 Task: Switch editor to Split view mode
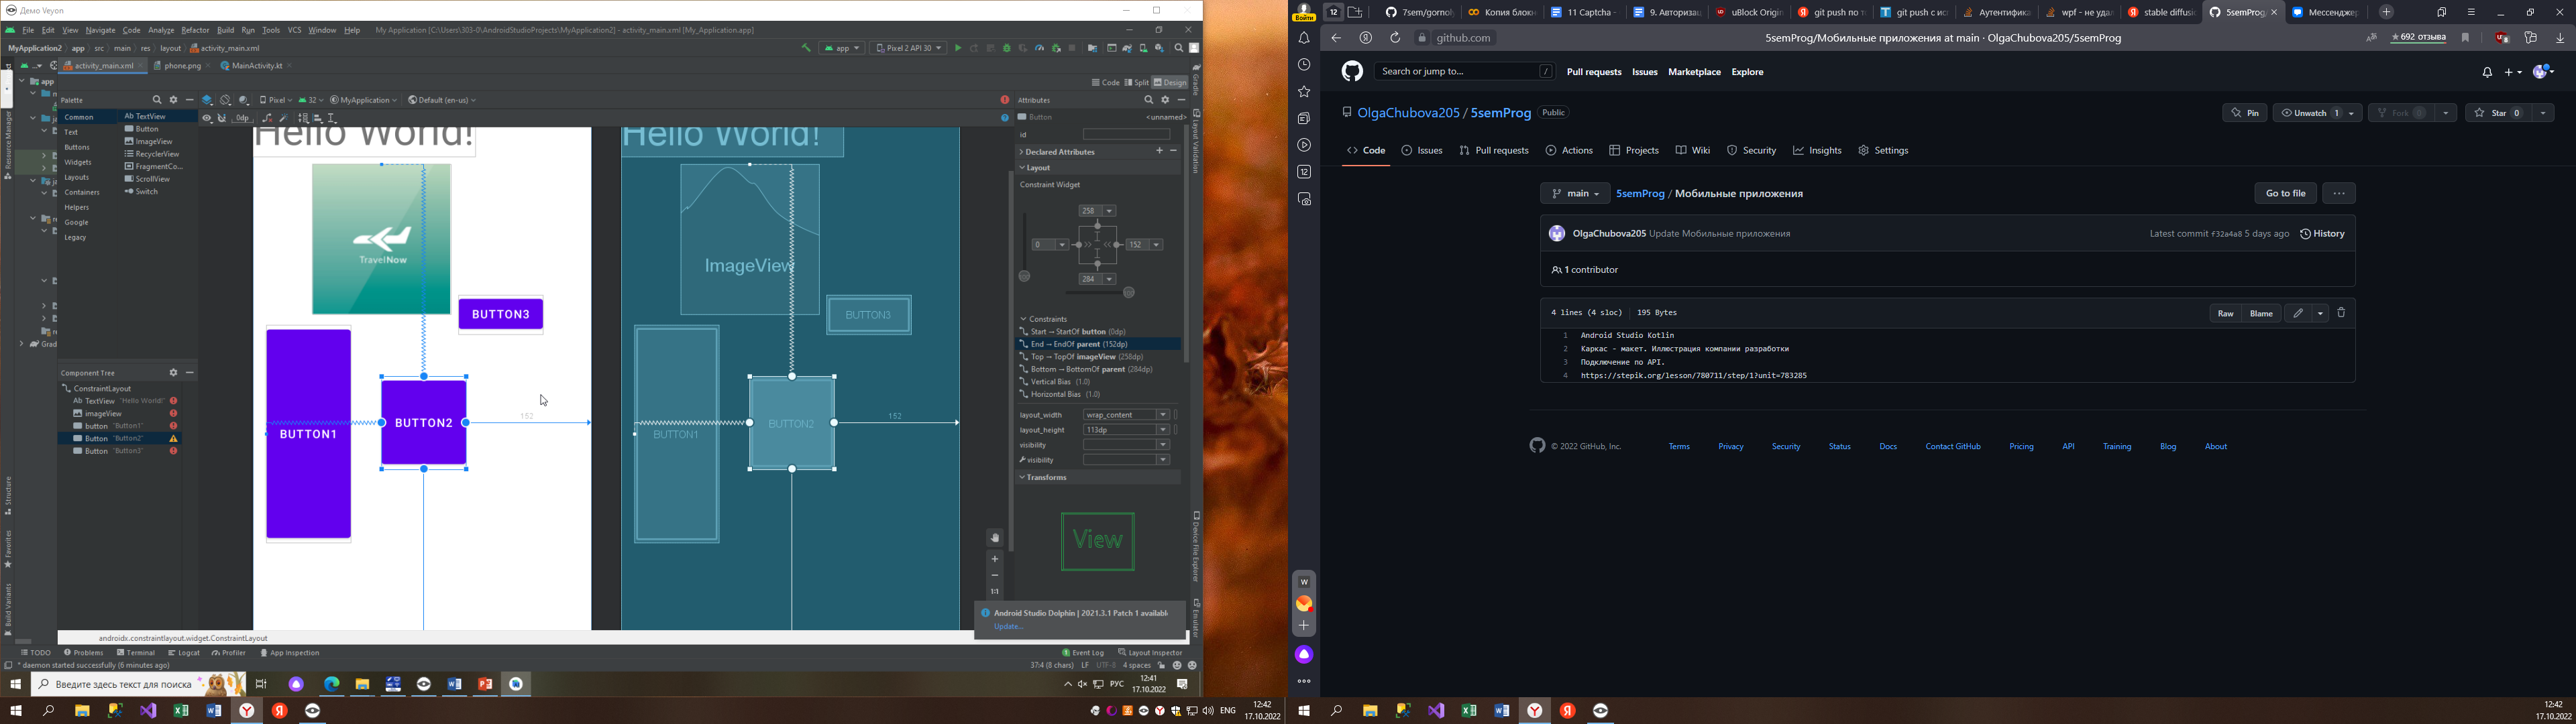click(x=1136, y=83)
